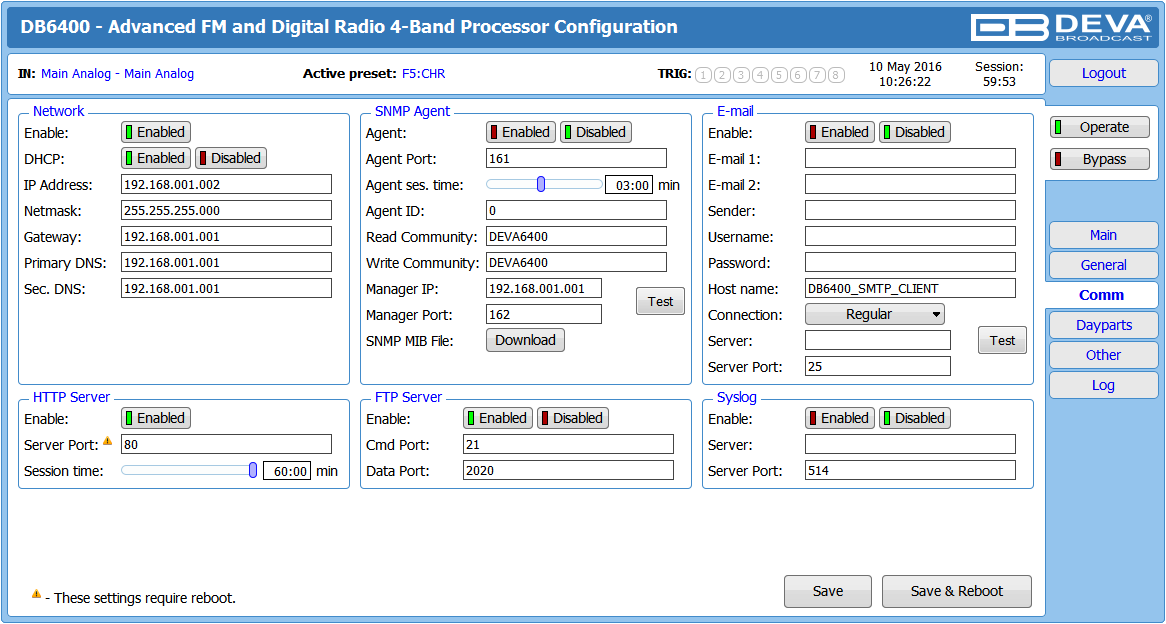Screen dimensions: 1166x624
Task: Click the FTP Cmd Port field
Action: point(568,445)
